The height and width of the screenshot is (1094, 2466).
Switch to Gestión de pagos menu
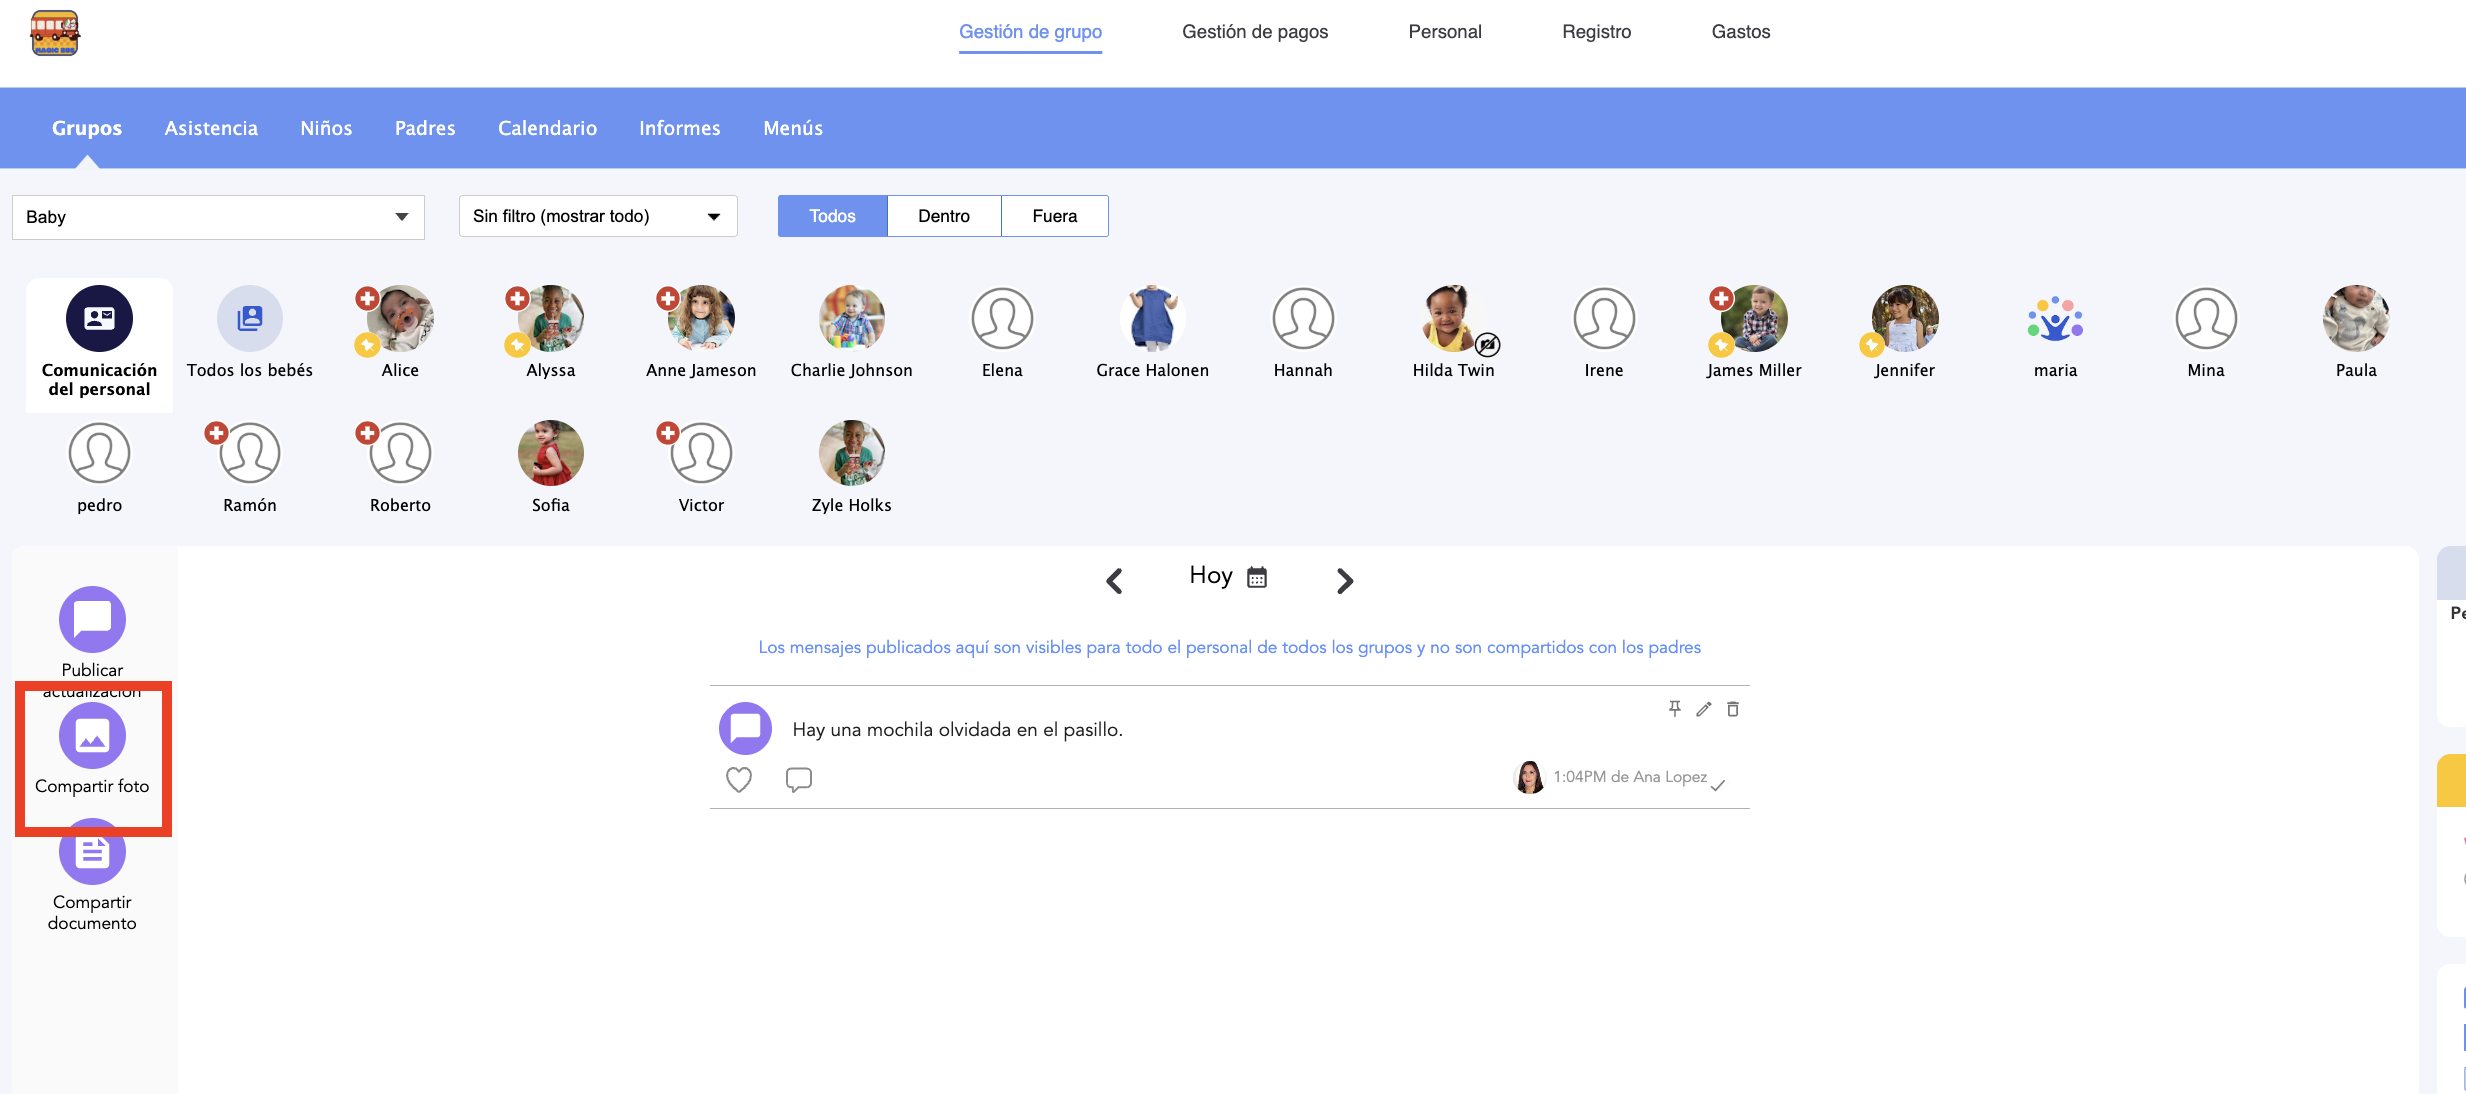tap(1254, 32)
